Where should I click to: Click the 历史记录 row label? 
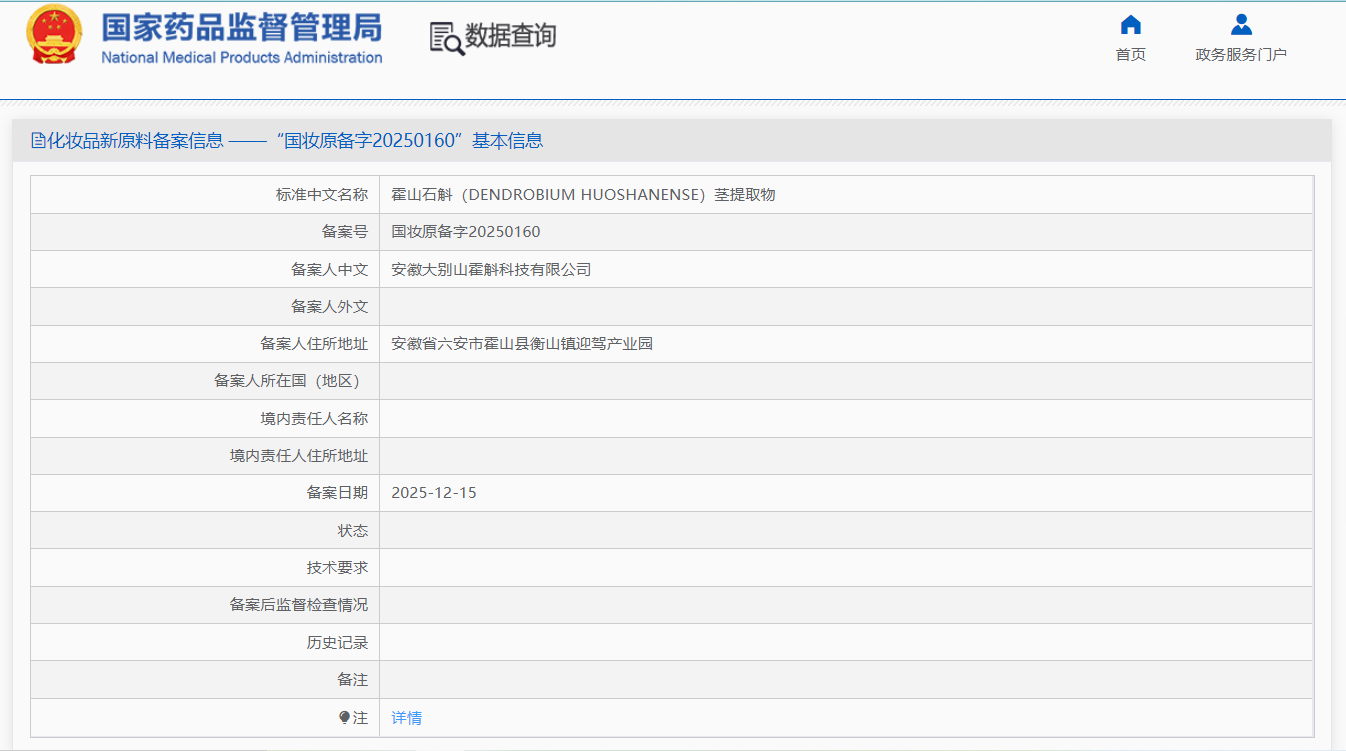point(337,643)
